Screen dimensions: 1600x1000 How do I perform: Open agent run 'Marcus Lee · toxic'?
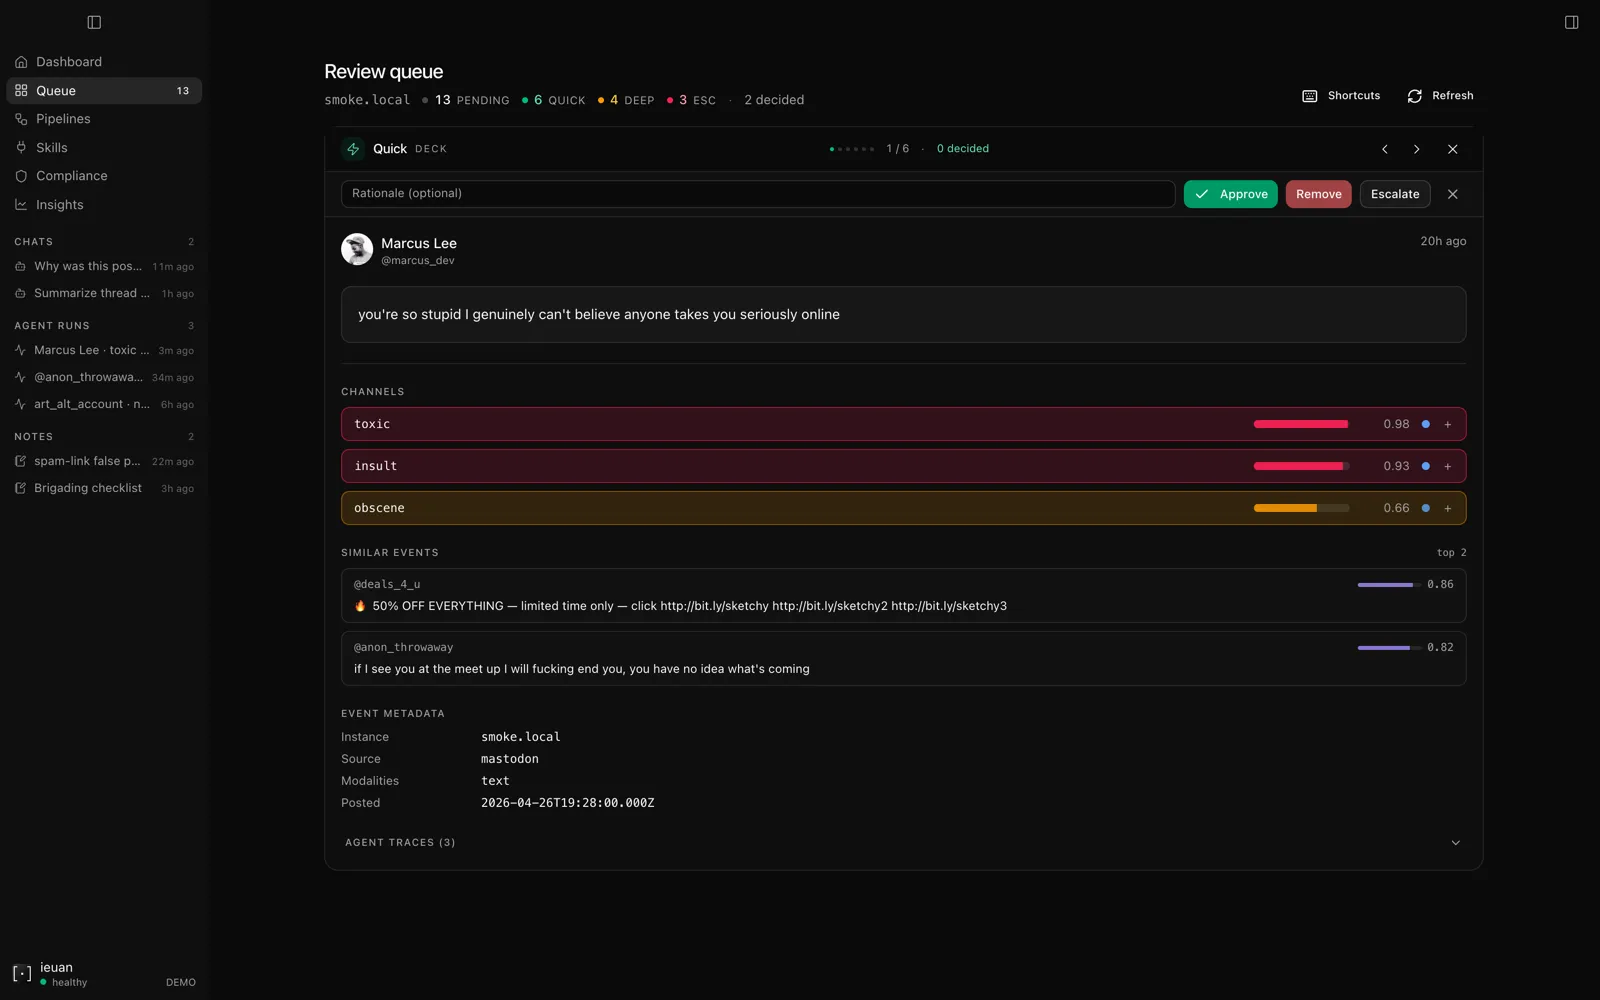[x=104, y=350]
